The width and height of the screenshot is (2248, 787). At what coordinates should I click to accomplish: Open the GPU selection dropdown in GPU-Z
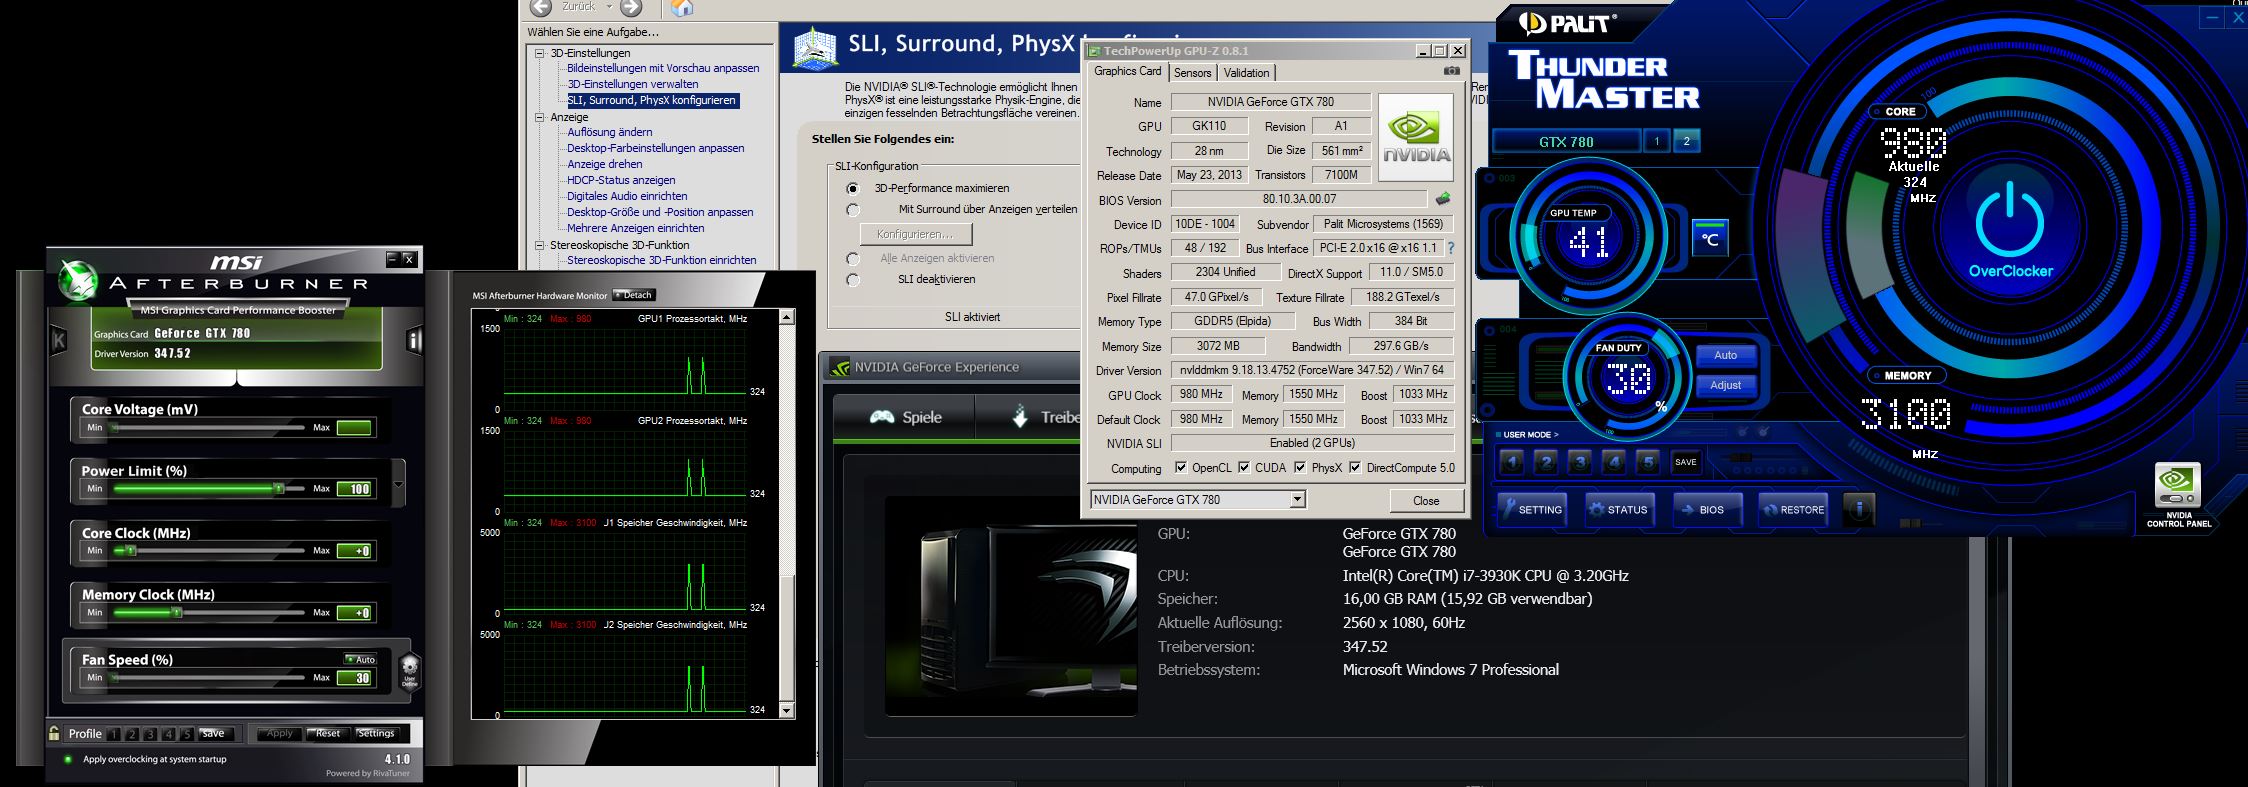click(1297, 499)
